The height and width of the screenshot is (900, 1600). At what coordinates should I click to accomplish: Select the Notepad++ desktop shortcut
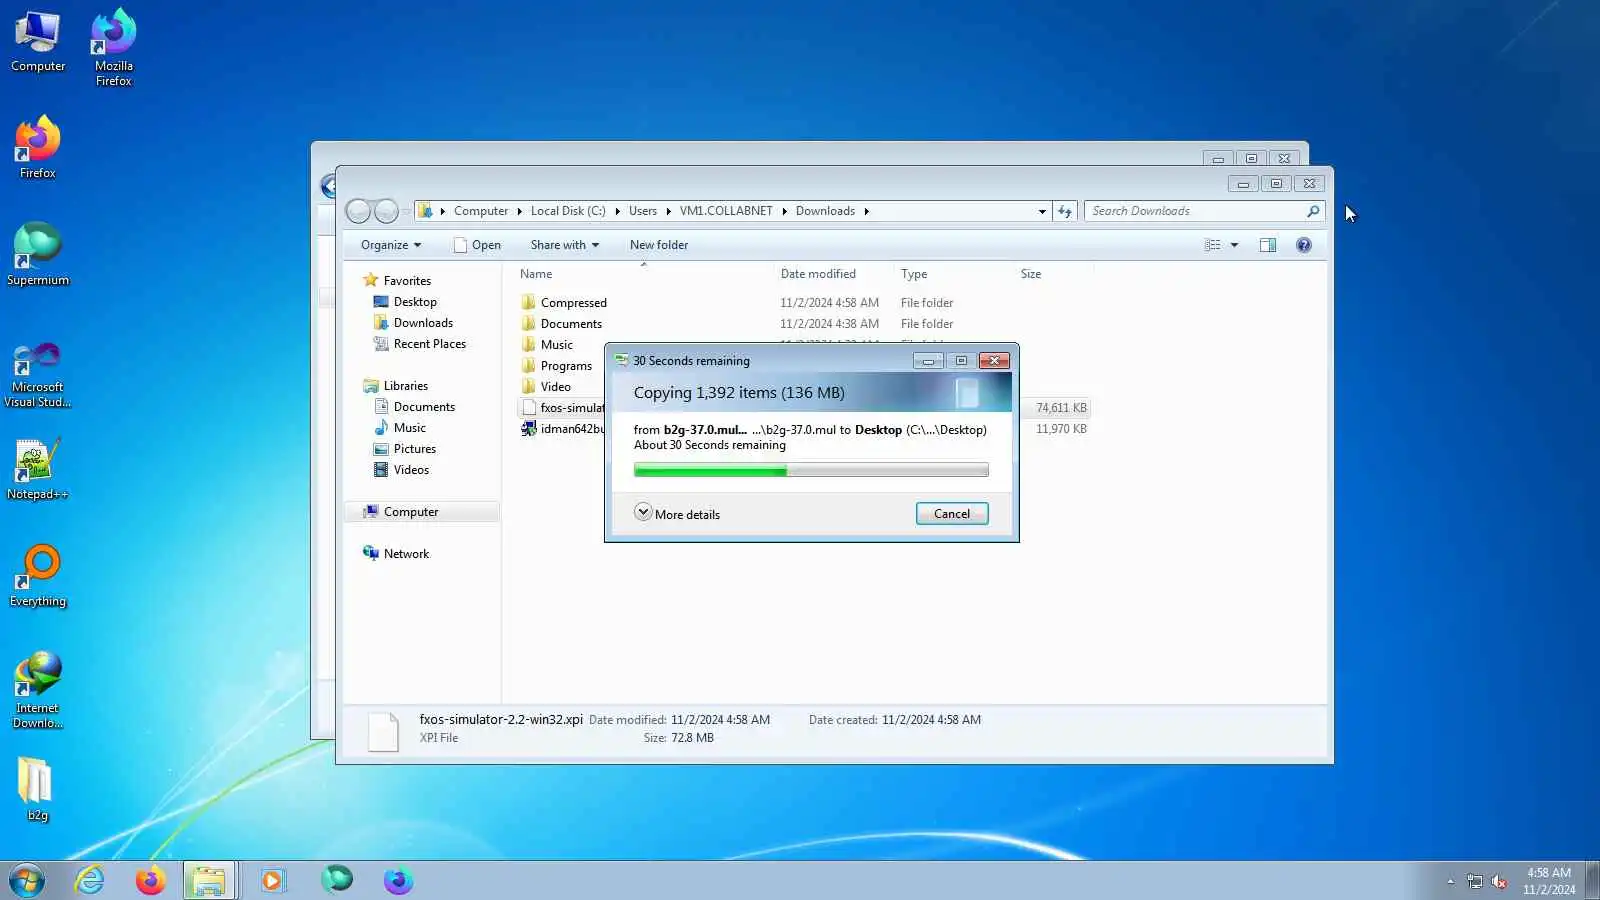(38, 469)
